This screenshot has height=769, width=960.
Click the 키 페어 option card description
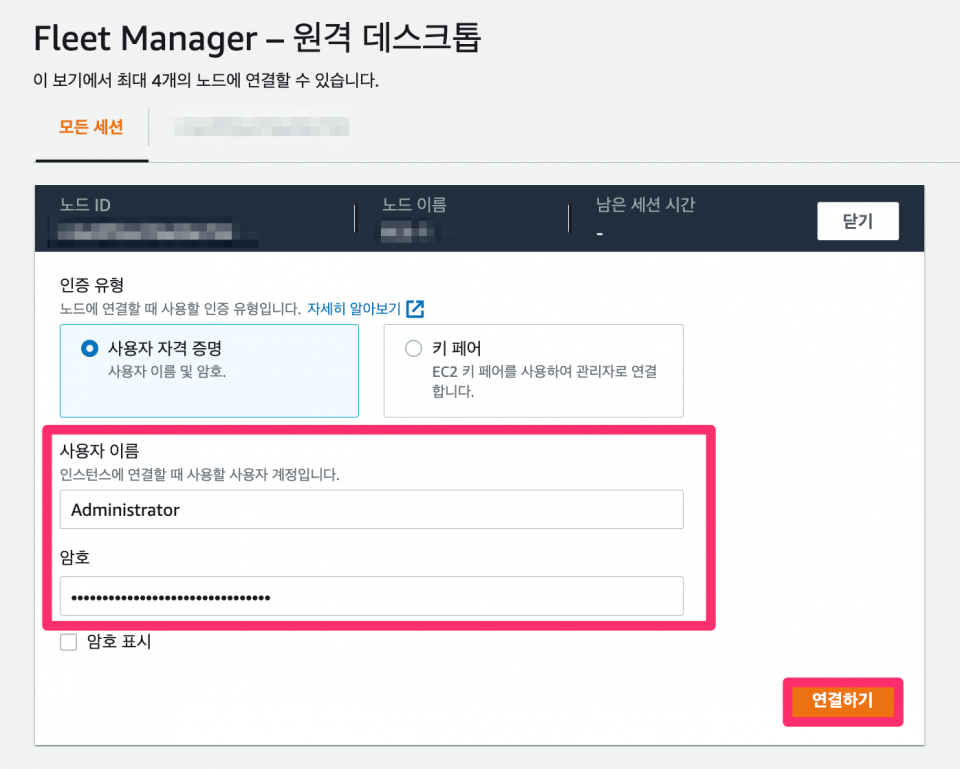pyautogui.click(x=537, y=381)
